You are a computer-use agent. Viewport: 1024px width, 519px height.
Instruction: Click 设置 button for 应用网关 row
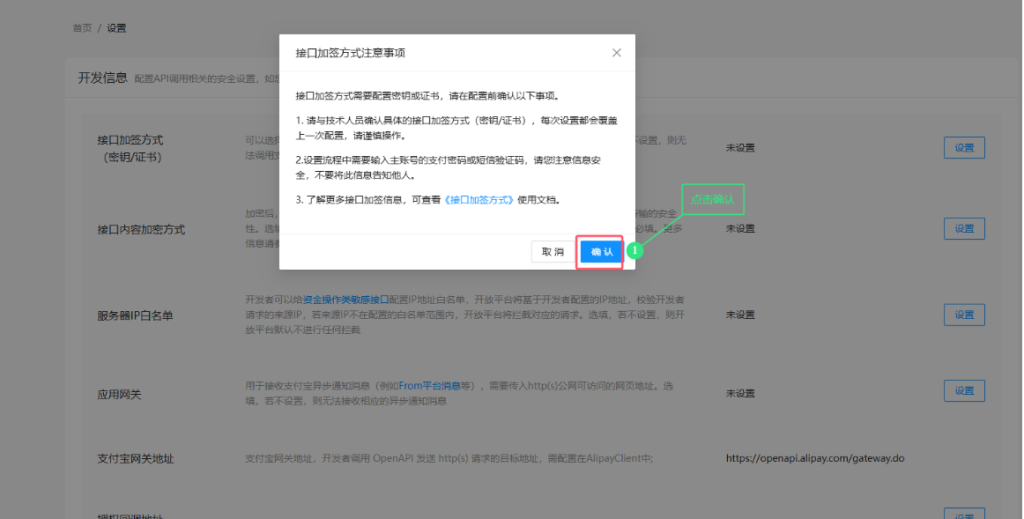click(964, 390)
